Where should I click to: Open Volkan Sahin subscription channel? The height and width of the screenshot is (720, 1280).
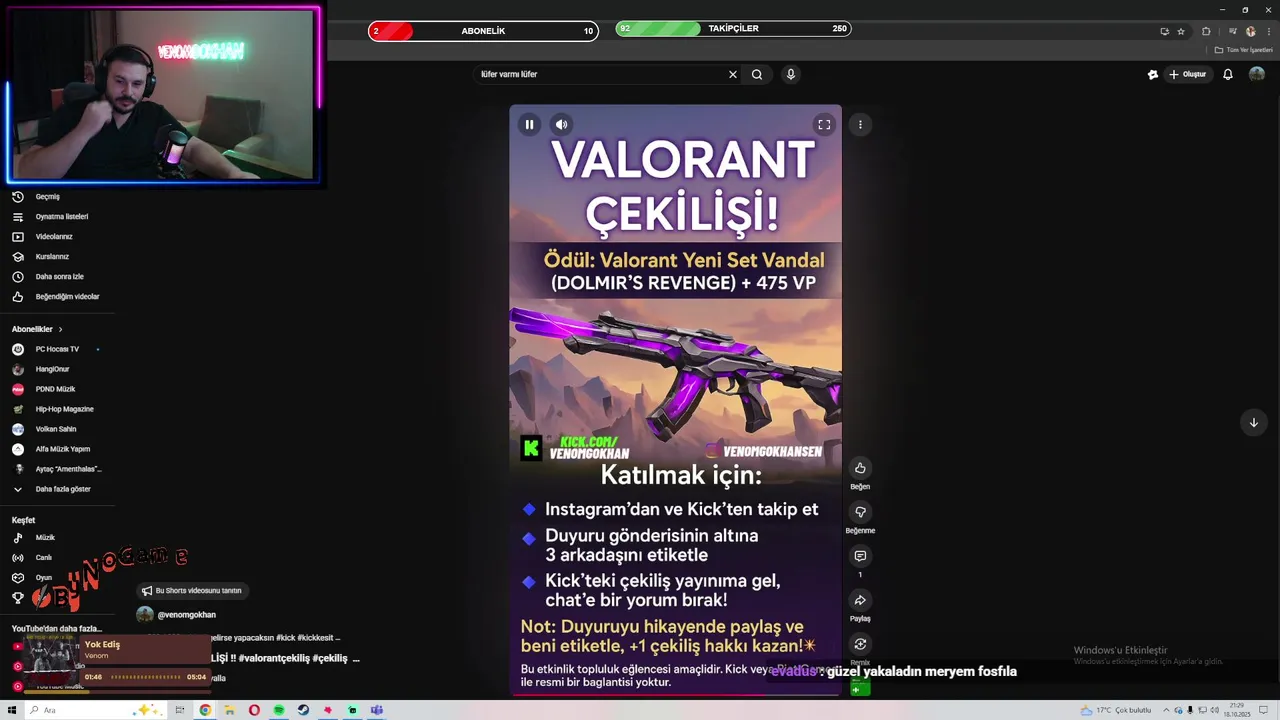coord(57,429)
